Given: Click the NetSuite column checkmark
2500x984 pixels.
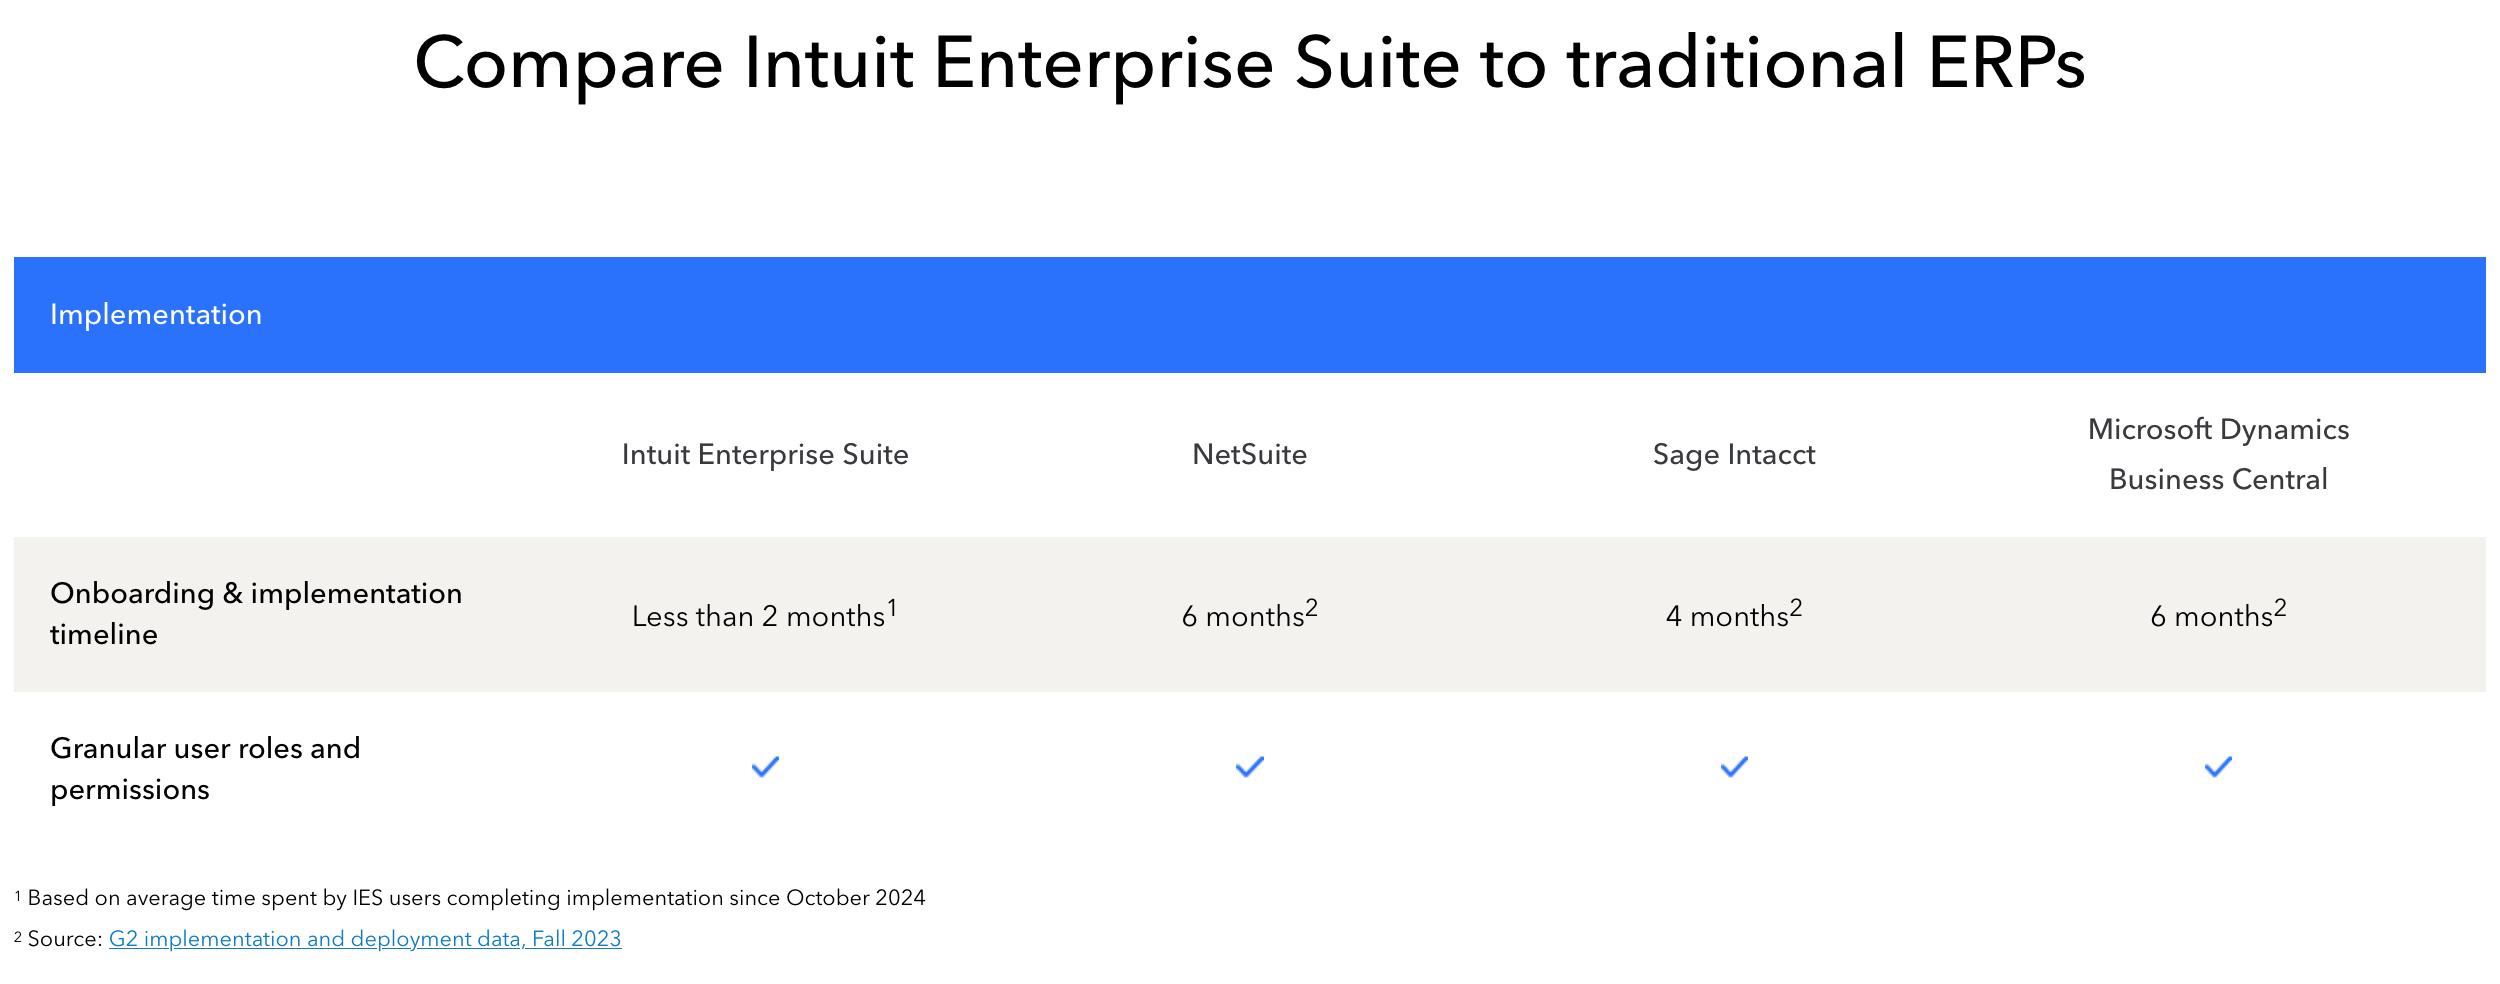Looking at the screenshot, I should [x=1249, y=767].
